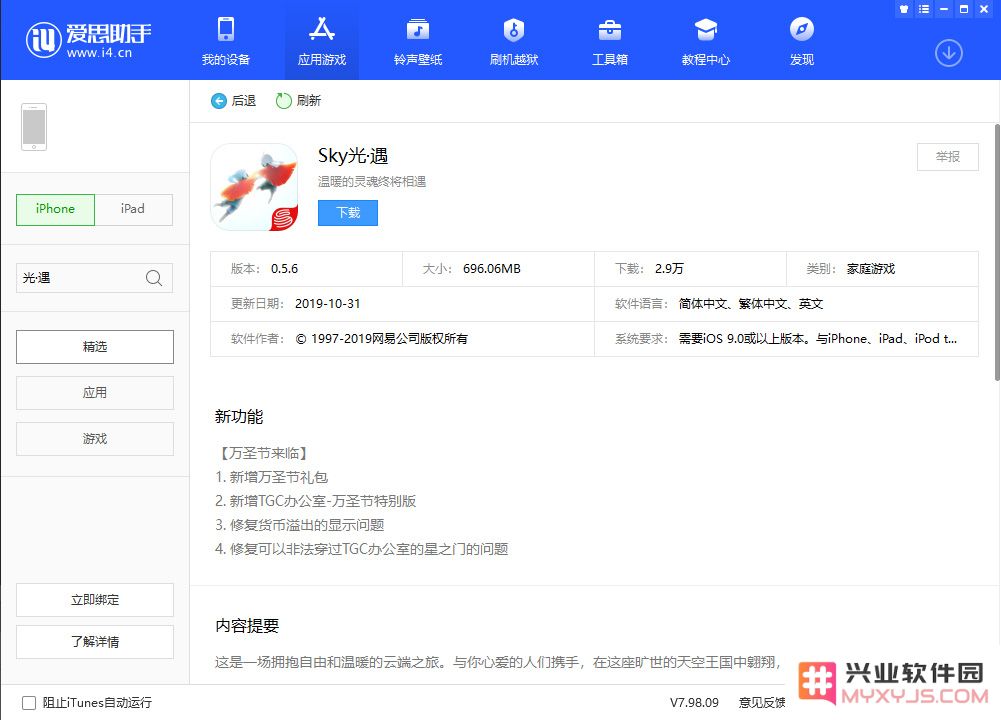Image resolution: width=1001 pixels, height=720 pixels.
Task: Click the 举报 report button
Action: [947, 157]
